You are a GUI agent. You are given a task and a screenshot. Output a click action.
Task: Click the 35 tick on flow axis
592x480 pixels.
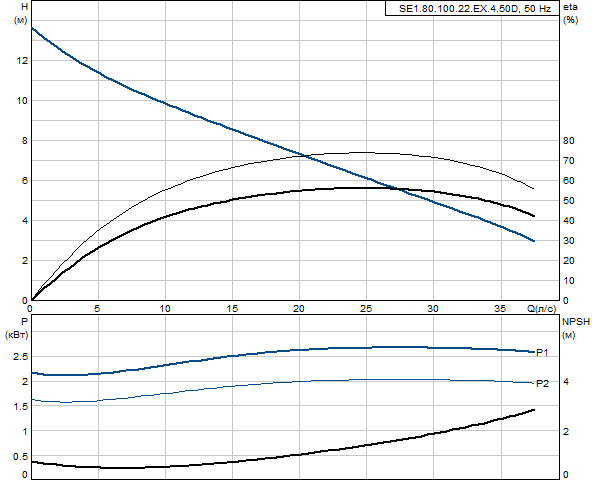(x=500, y=309)
